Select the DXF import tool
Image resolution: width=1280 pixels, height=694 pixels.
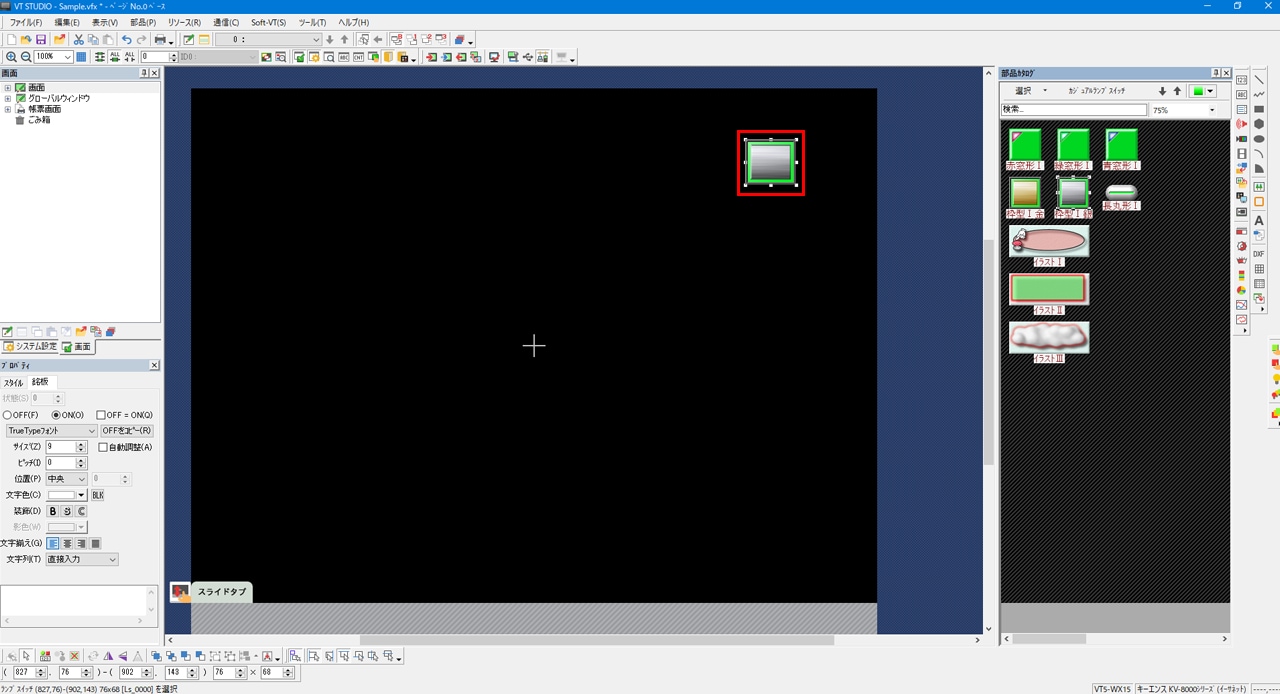[1259, 254]
